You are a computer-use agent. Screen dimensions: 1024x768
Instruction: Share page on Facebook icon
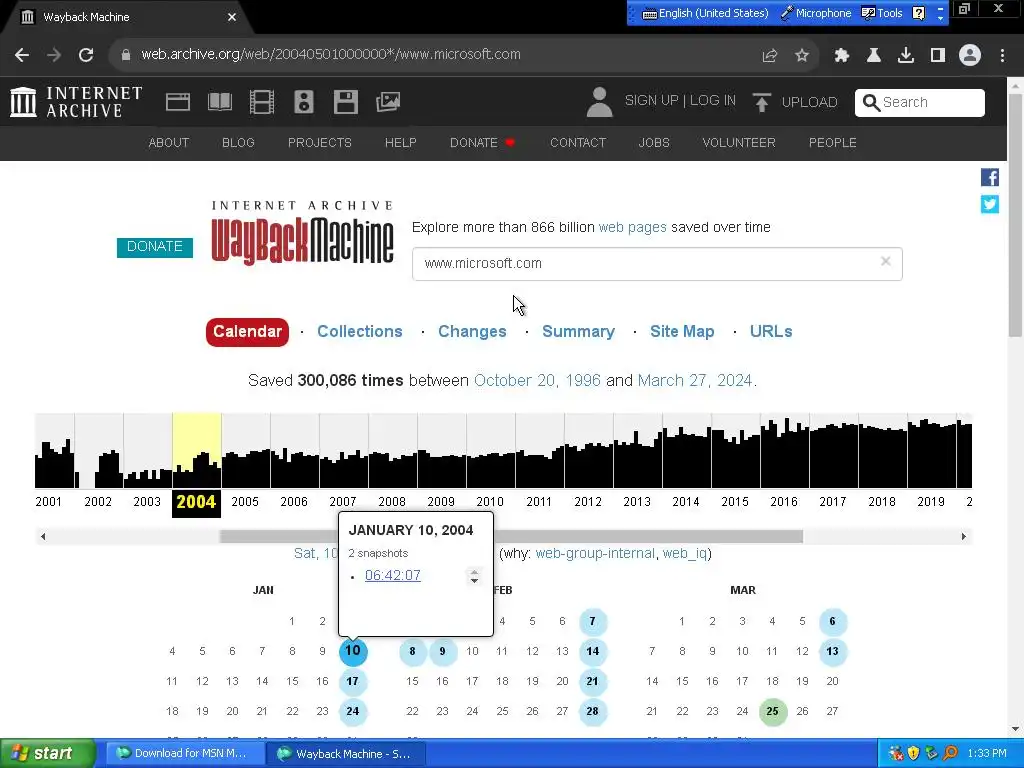click(x=989, y=177)
